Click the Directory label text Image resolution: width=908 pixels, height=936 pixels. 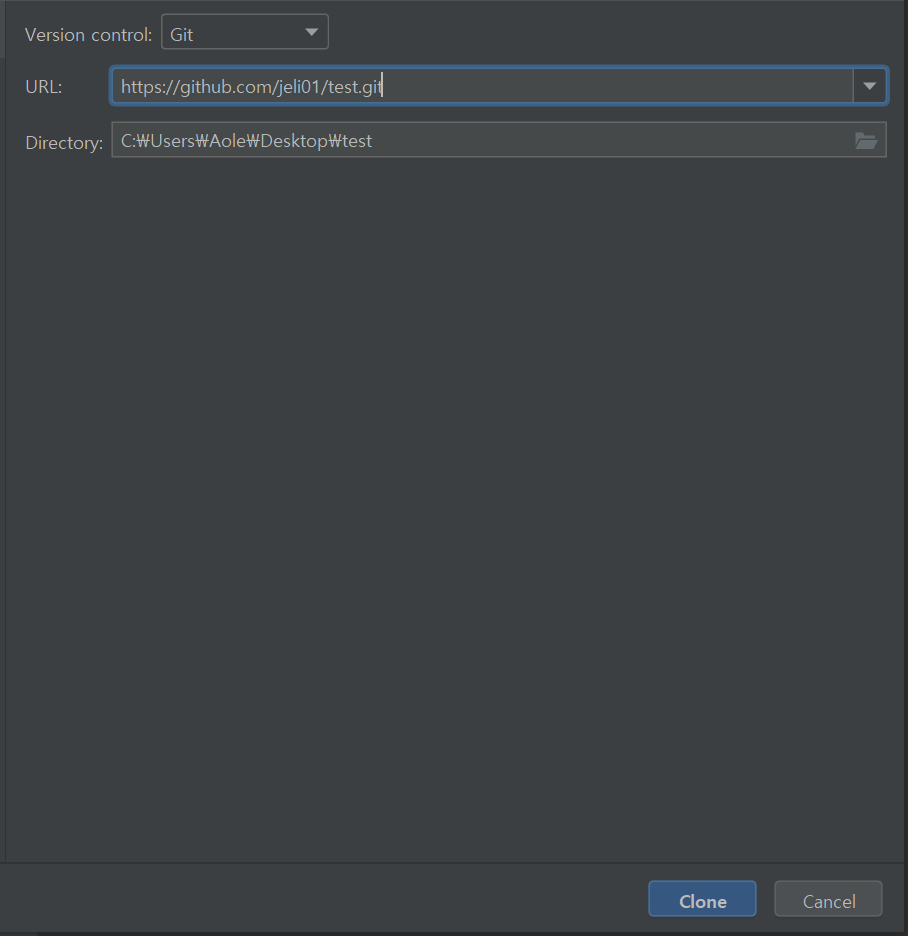[x=63, y=142]
